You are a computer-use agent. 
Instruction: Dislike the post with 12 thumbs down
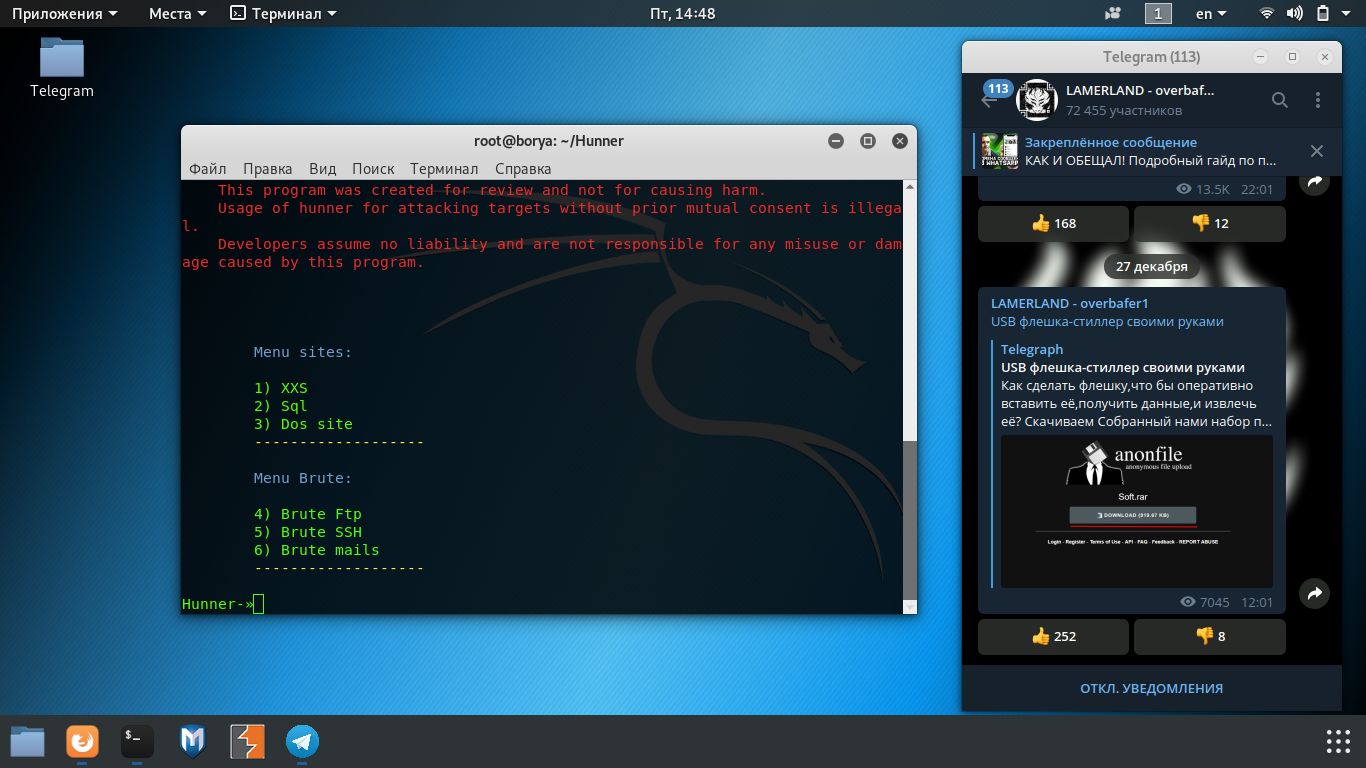coord(1210,224)
